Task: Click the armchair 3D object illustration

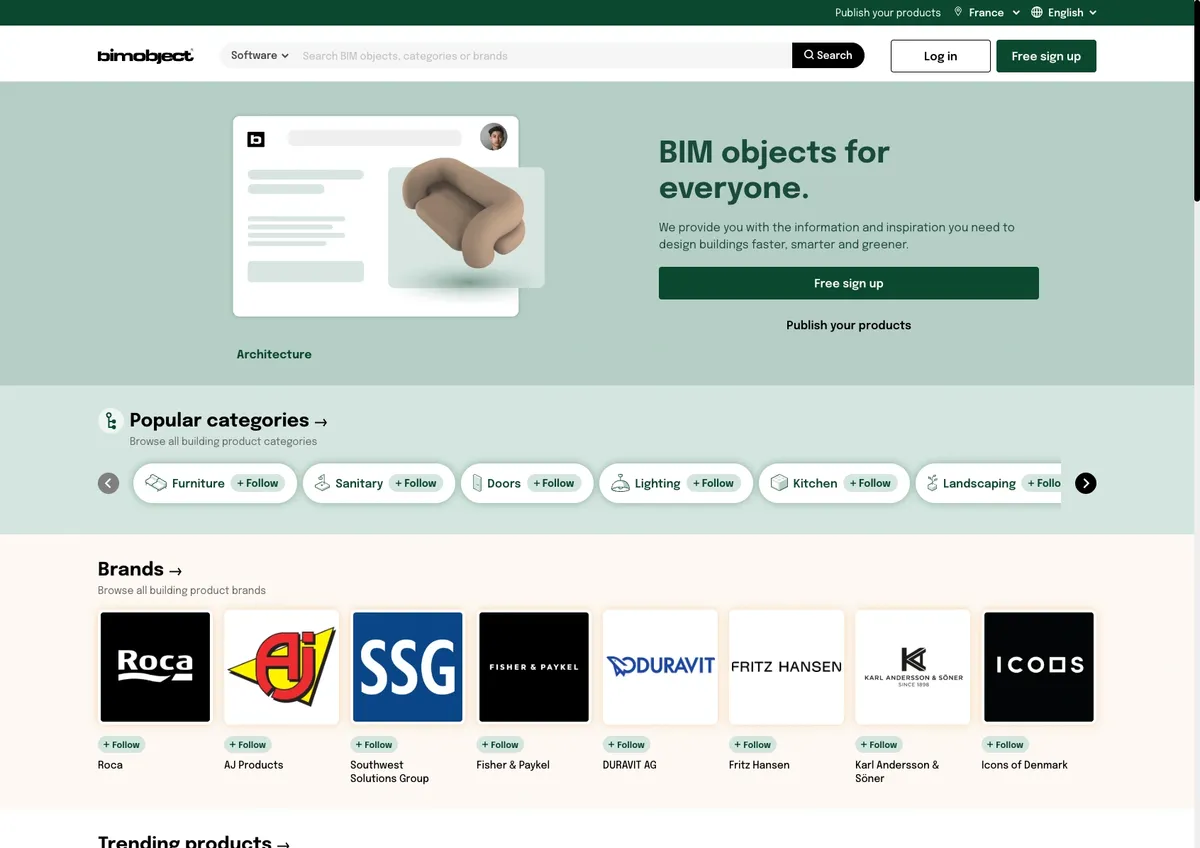Action: coord(462,212)
